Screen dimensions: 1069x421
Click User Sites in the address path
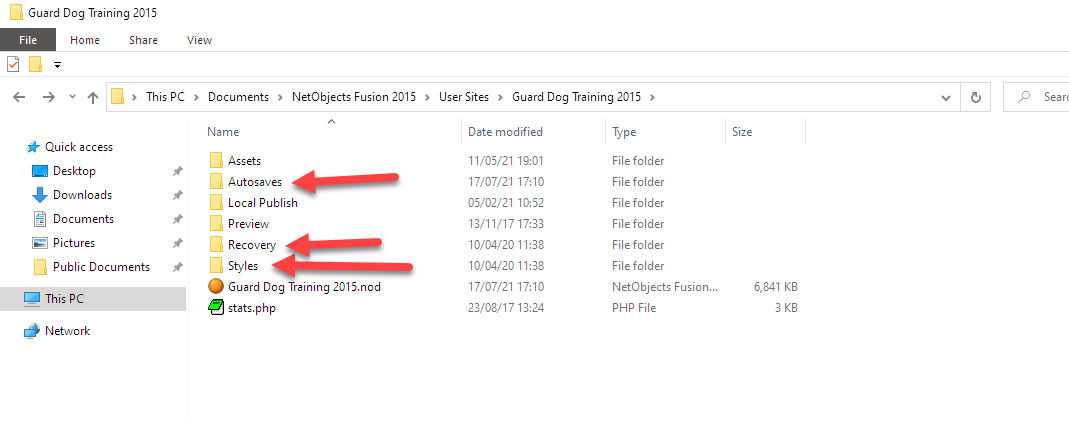tap(464, 97)
